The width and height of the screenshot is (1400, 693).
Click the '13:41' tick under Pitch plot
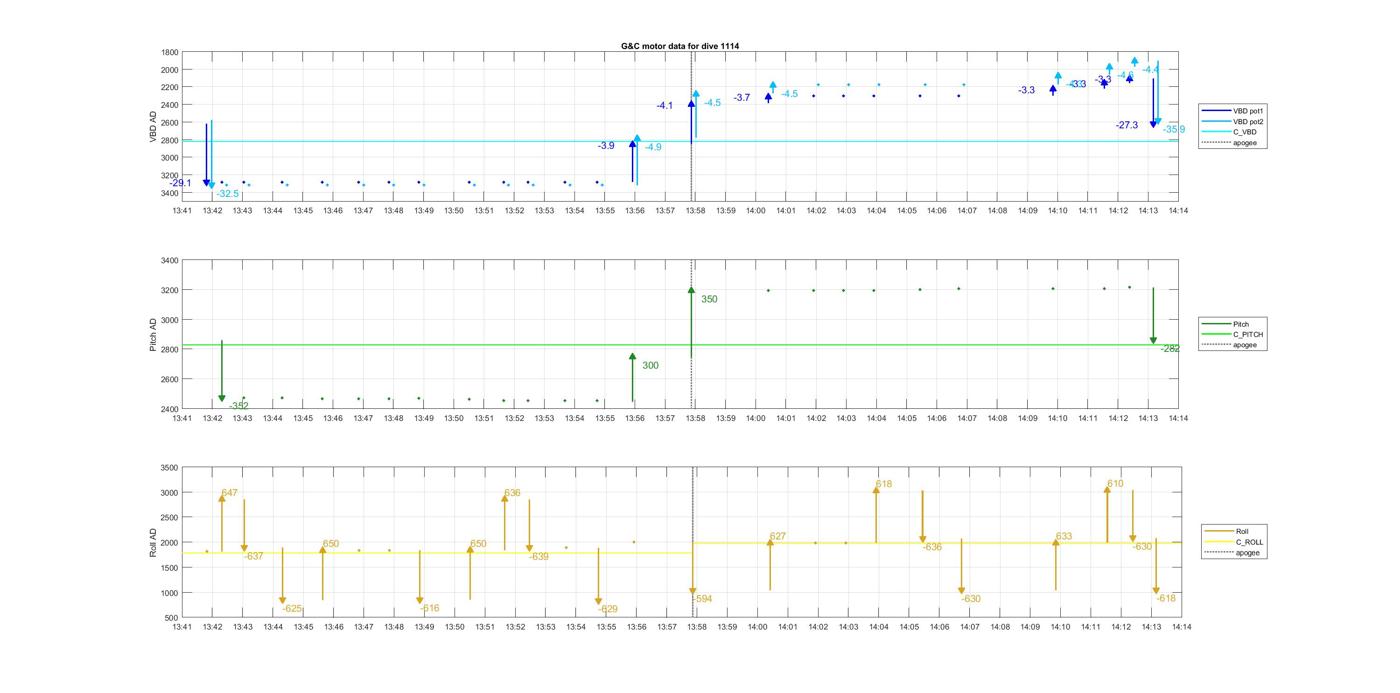click(182, 419)
